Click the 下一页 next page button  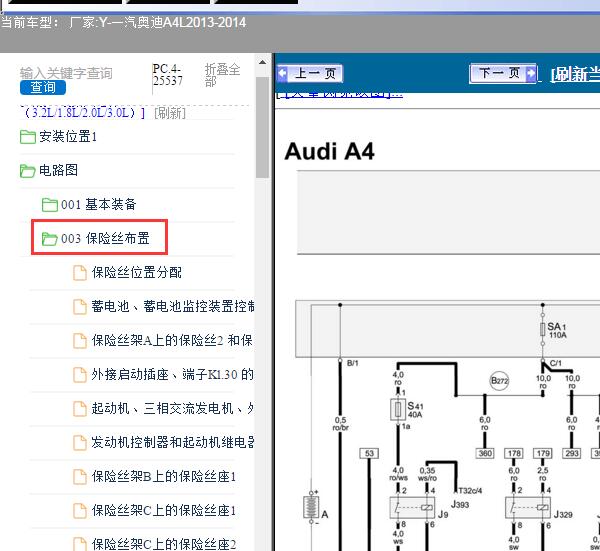(x=503, y=73)
